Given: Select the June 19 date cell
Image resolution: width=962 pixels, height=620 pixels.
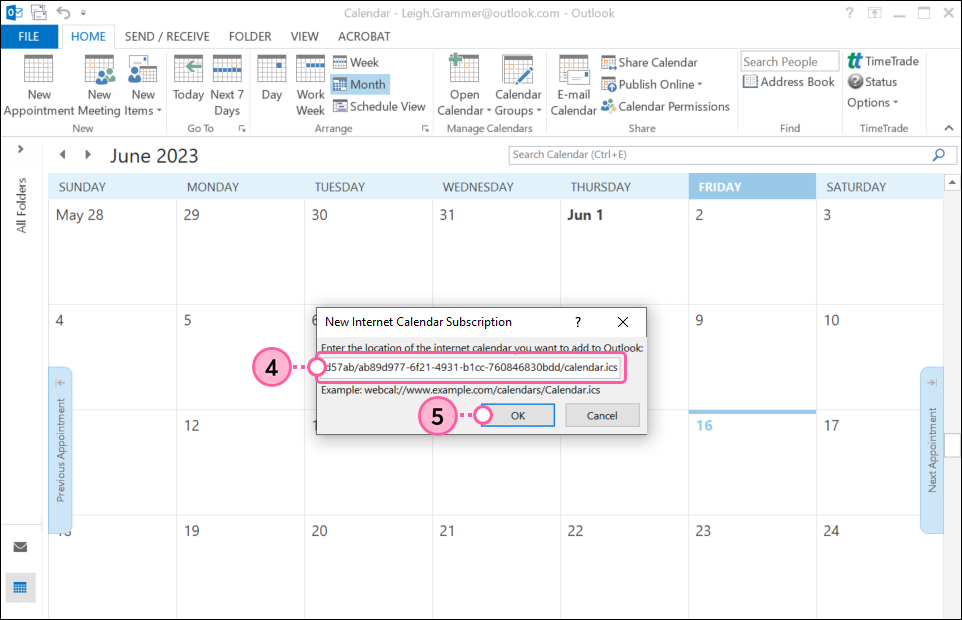Looking at the screenshot, I should tap(240, 567).
